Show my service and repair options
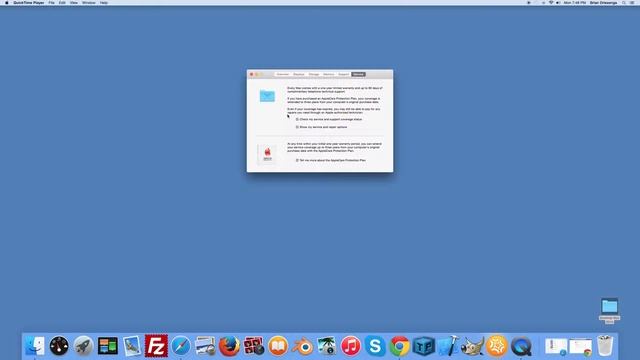 point(322,127)
